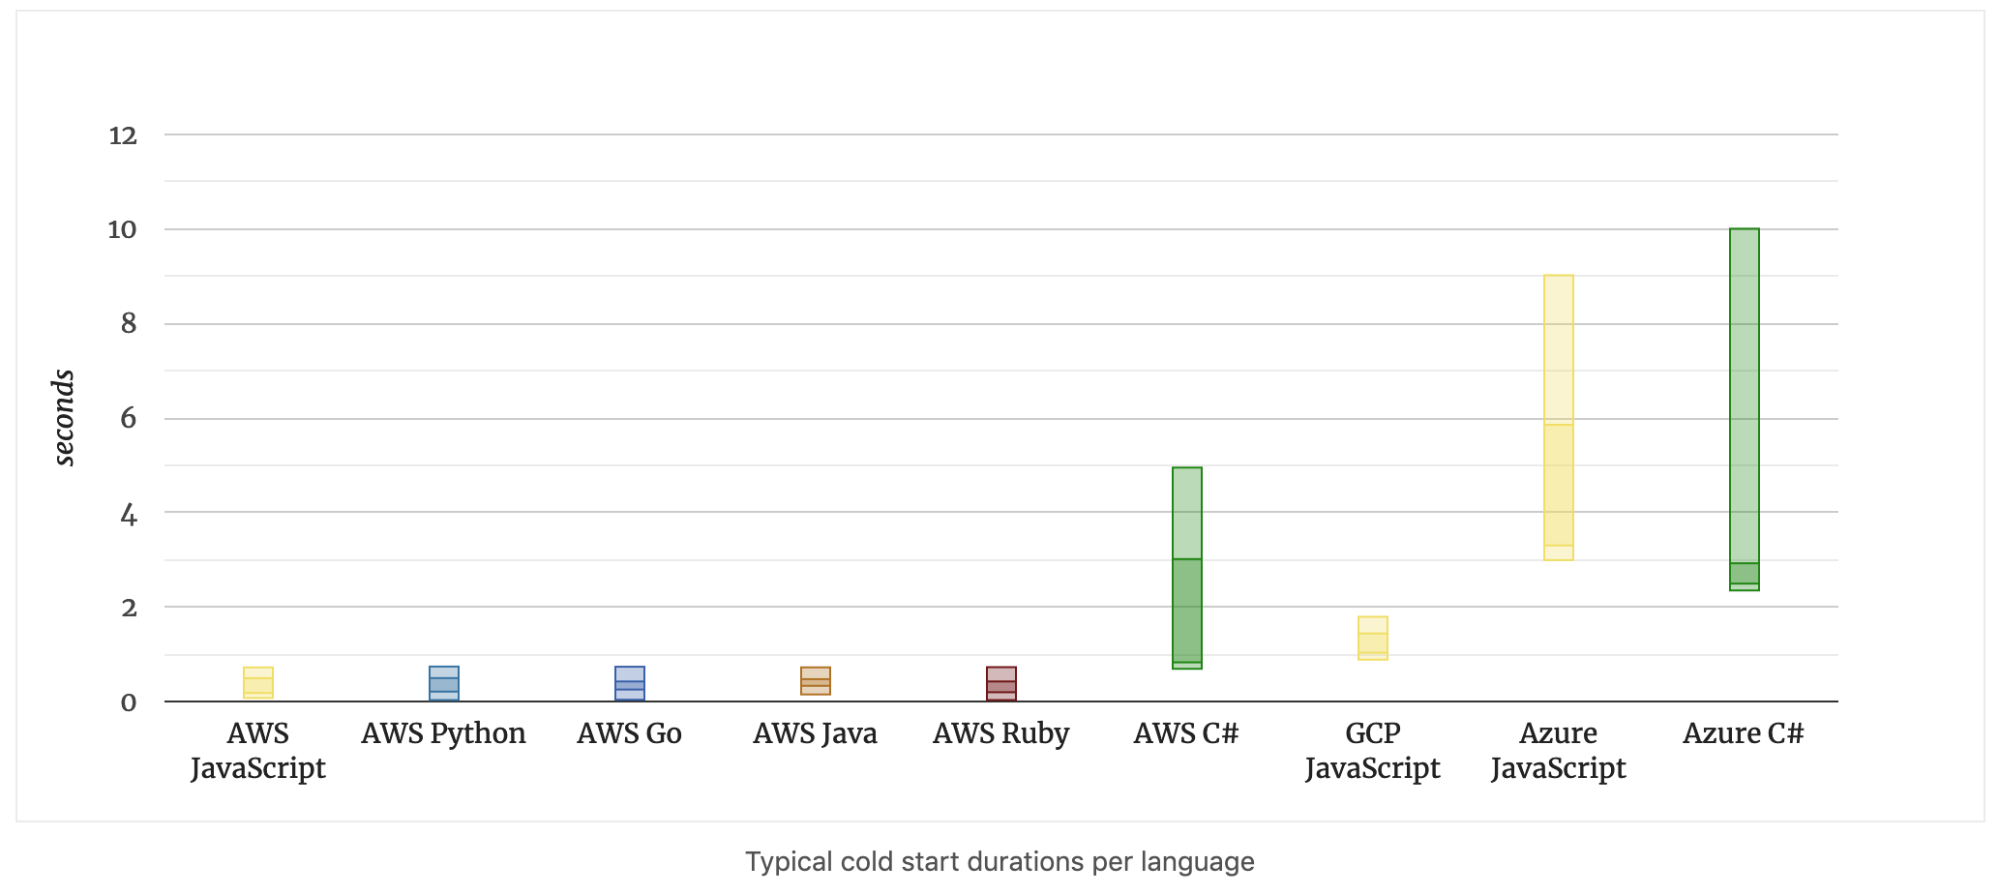The width and height of the screenshot is (1999, 893).
Task: Click the "AWS C#" label text
Action: pos(1186,734)
